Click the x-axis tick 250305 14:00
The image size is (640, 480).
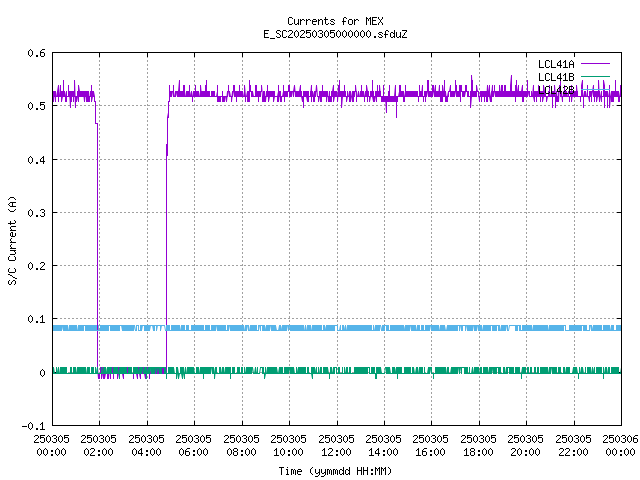pos(384,445)
